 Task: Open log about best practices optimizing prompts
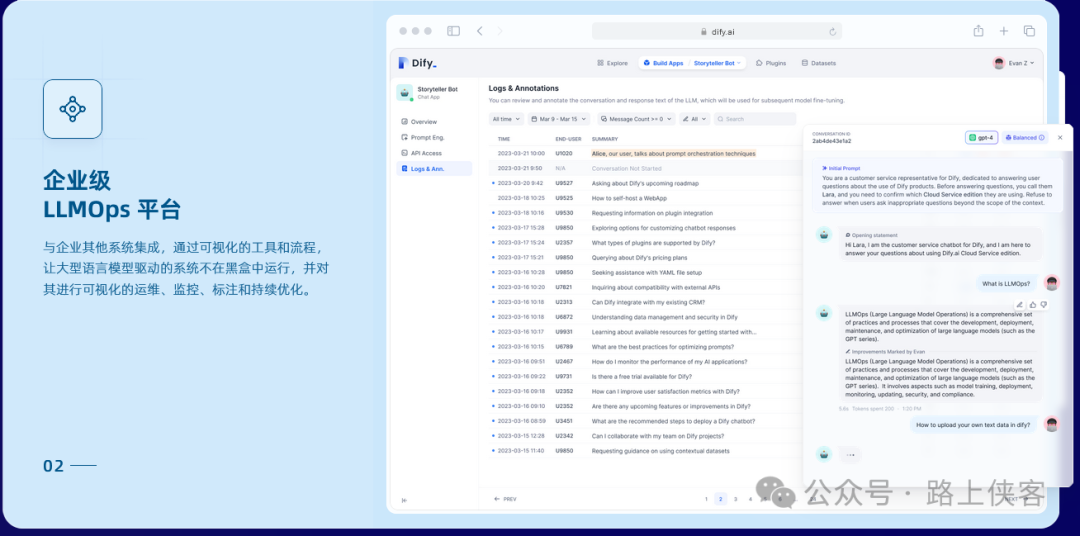[x=645, y=347]
